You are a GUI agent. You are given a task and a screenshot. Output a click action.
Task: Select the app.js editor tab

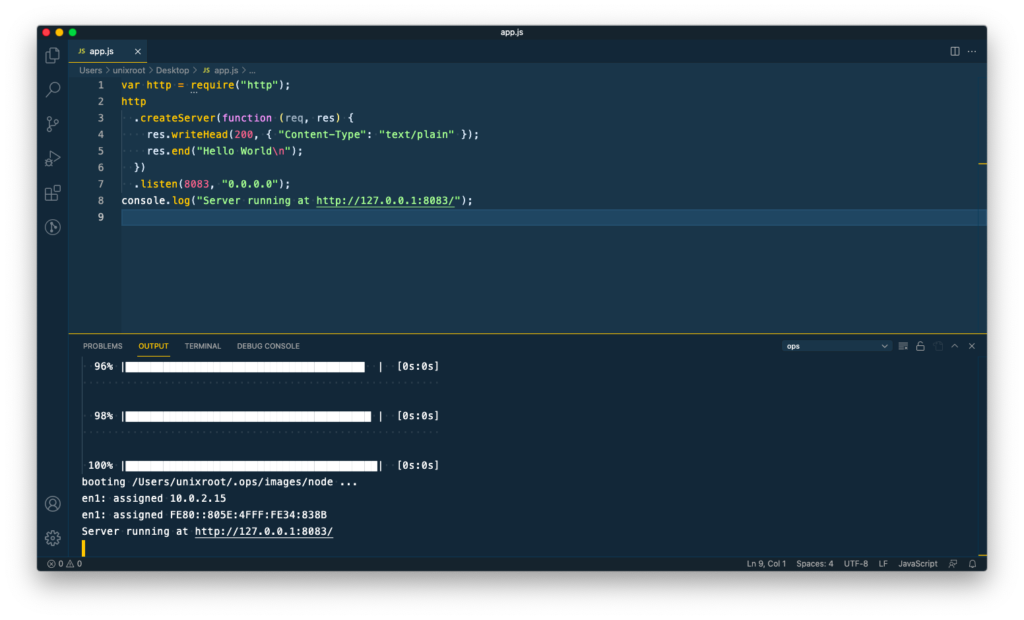(x=108, y=51)
